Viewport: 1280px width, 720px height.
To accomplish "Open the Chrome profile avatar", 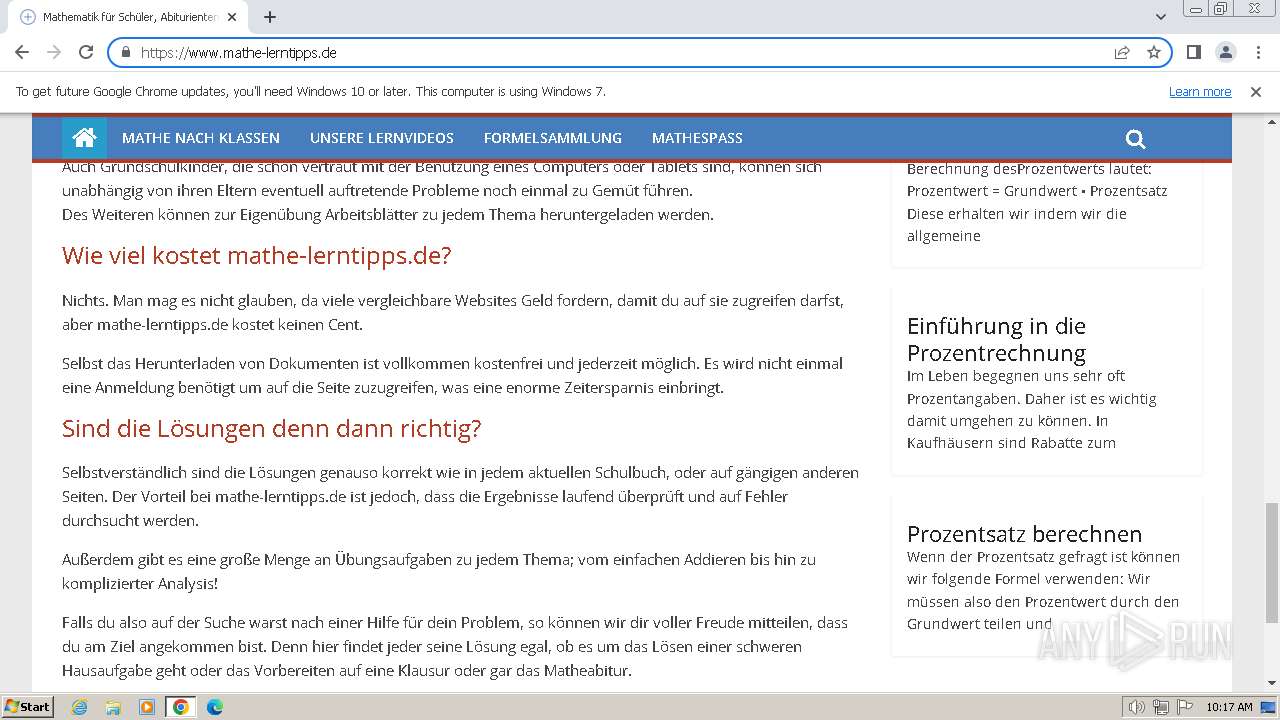I will click(x=1226, y=53).
